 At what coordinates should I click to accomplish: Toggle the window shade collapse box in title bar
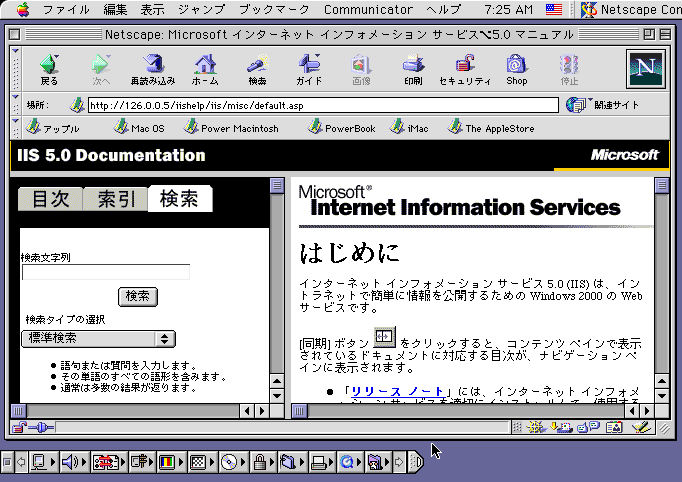coord(665,34)
